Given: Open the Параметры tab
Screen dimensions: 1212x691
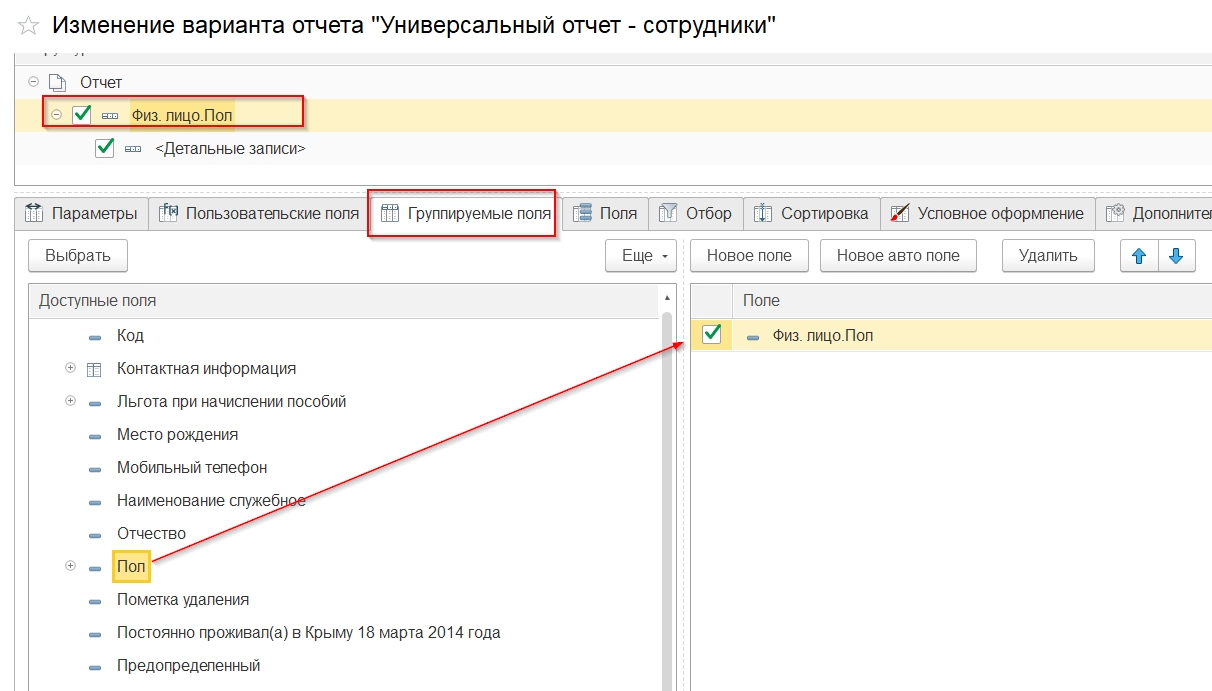Looking at the screenshot, I should (81, 213).
